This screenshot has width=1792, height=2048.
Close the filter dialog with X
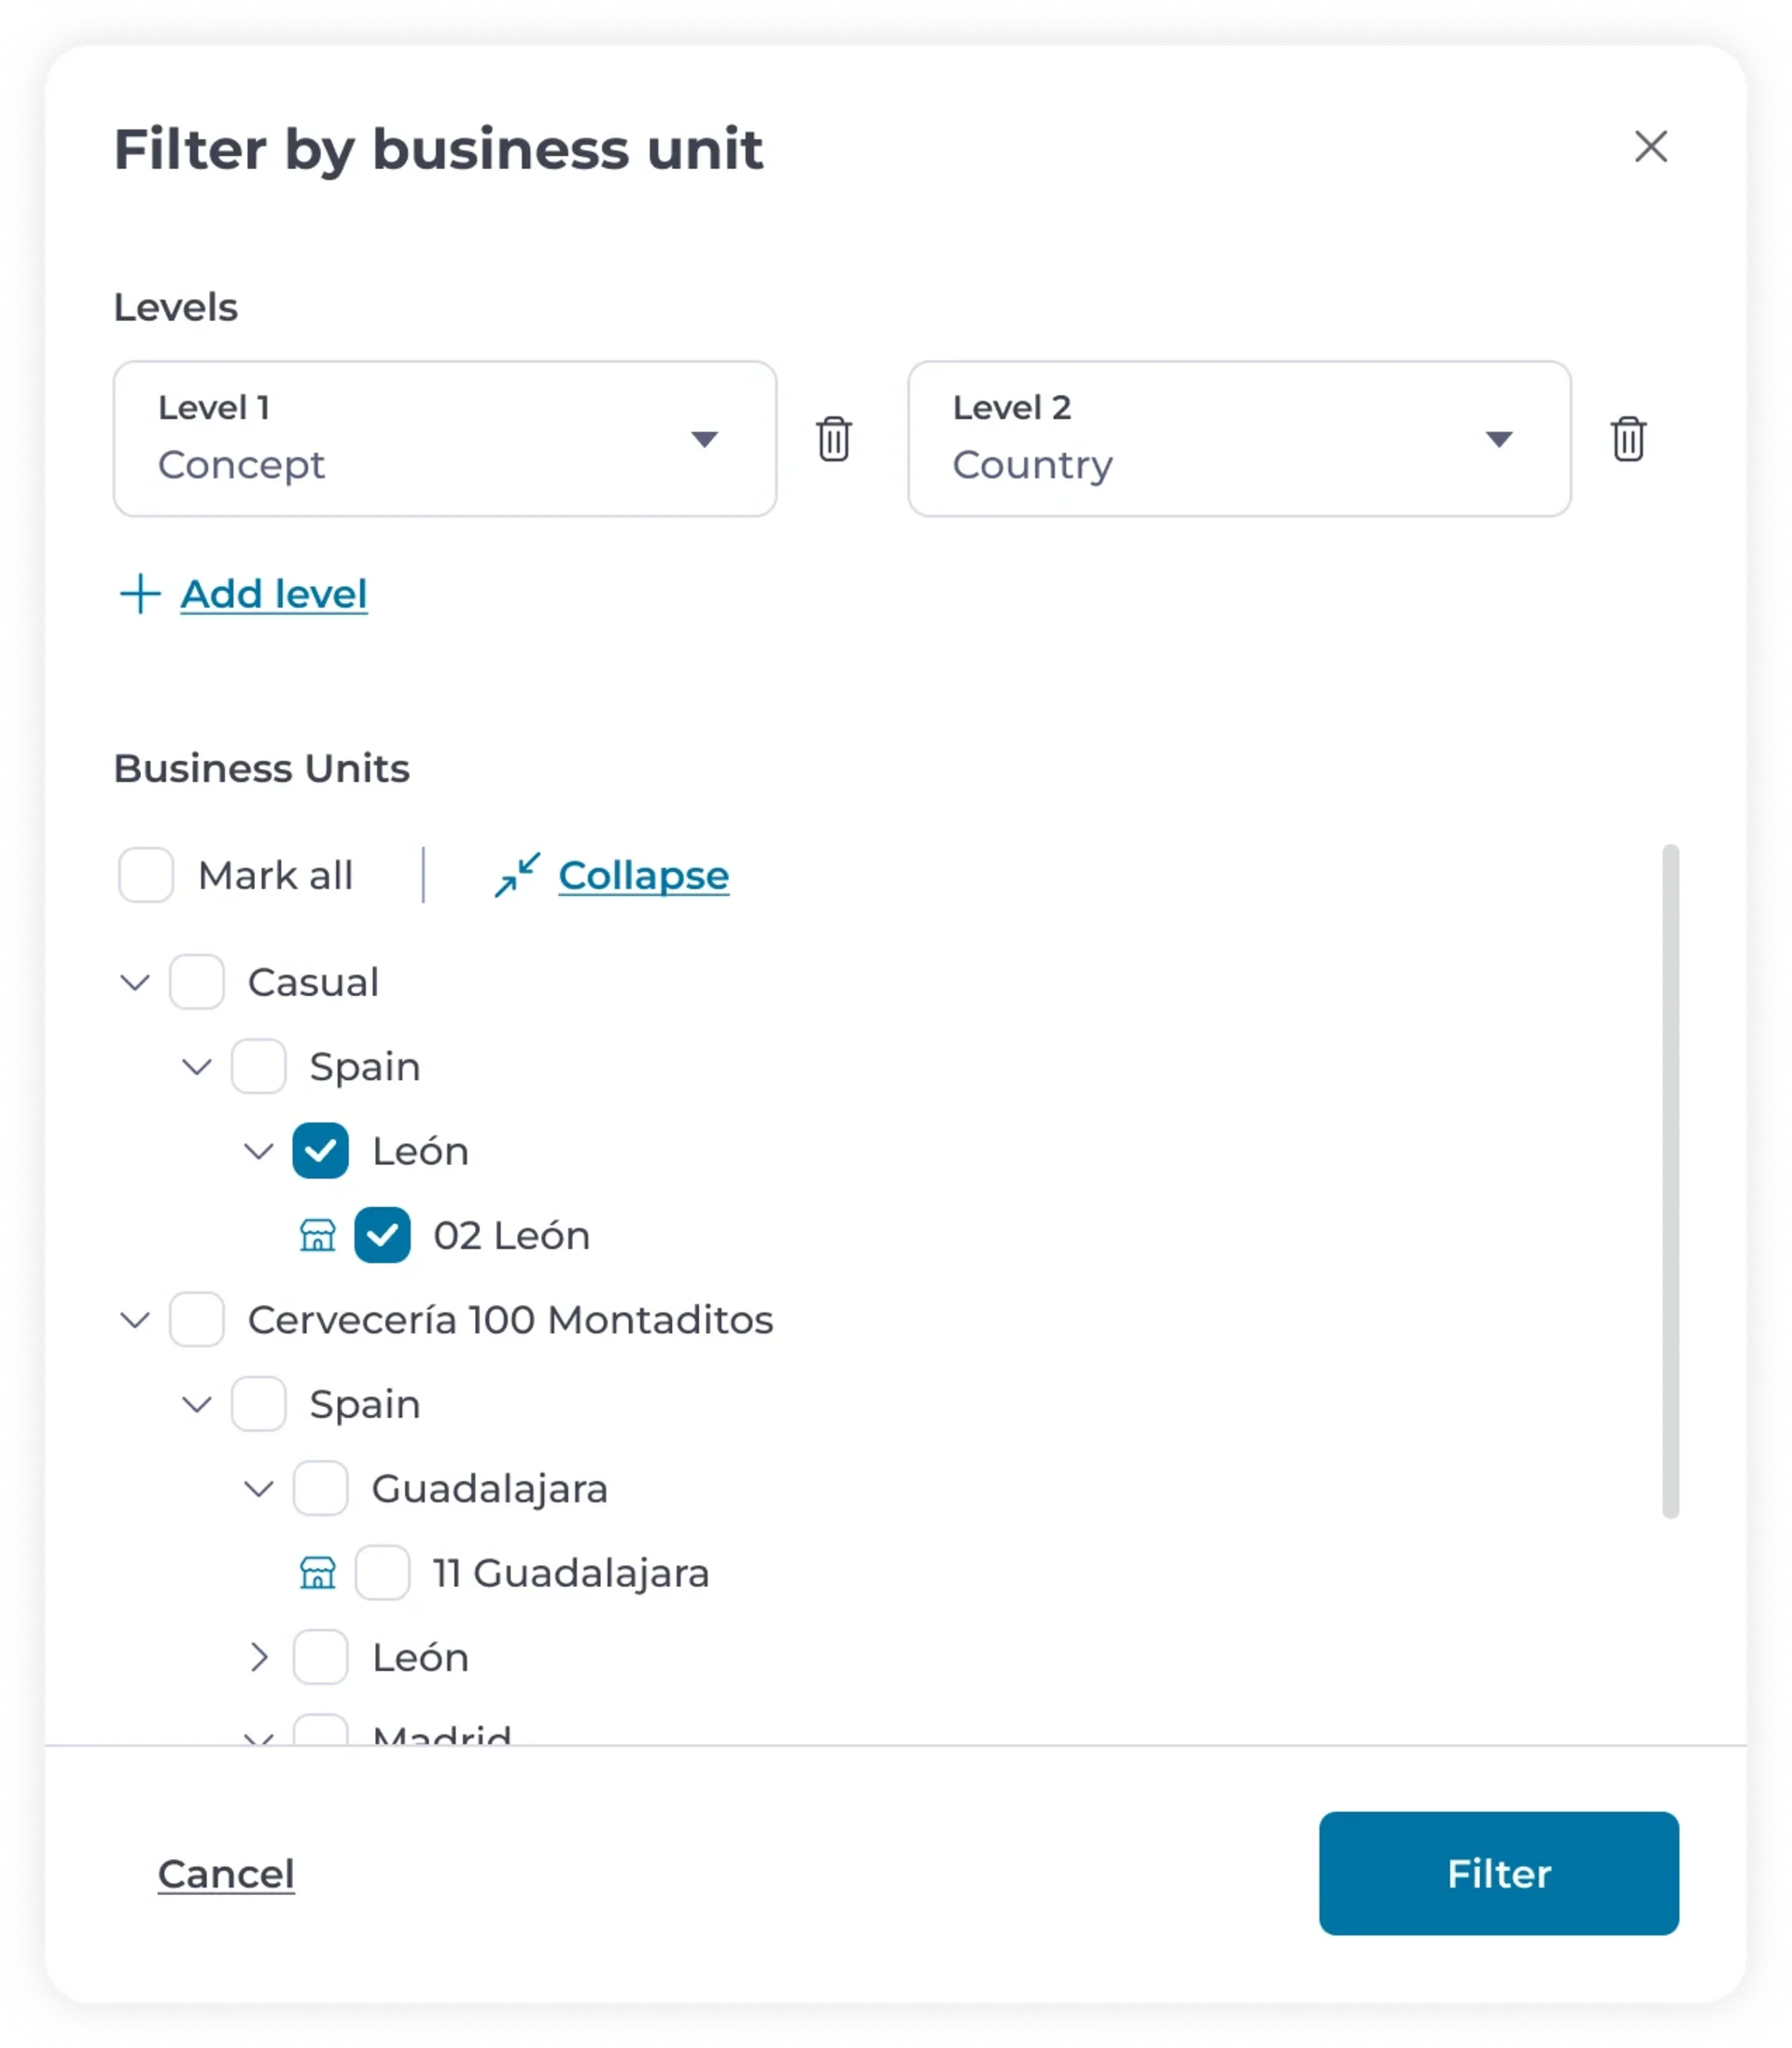click(x=1651, y=147)
